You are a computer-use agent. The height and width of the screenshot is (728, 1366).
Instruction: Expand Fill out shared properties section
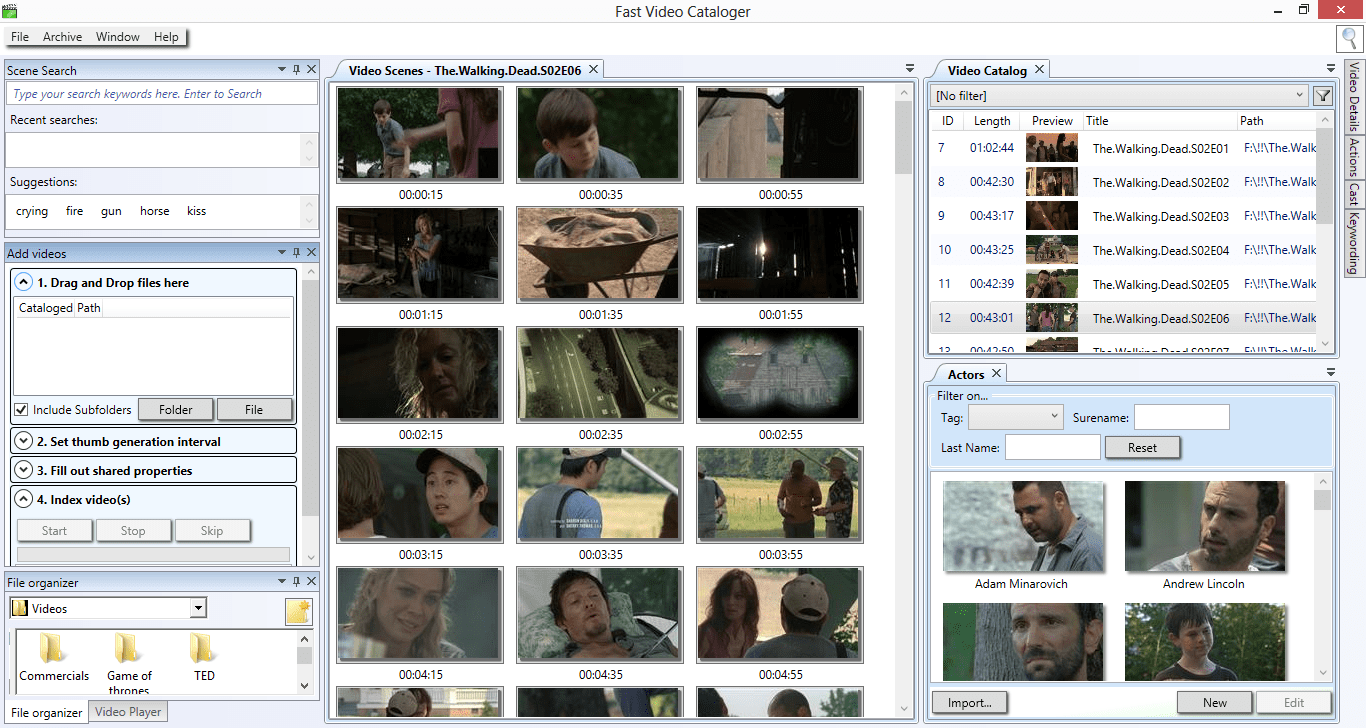tap(23, 470)
